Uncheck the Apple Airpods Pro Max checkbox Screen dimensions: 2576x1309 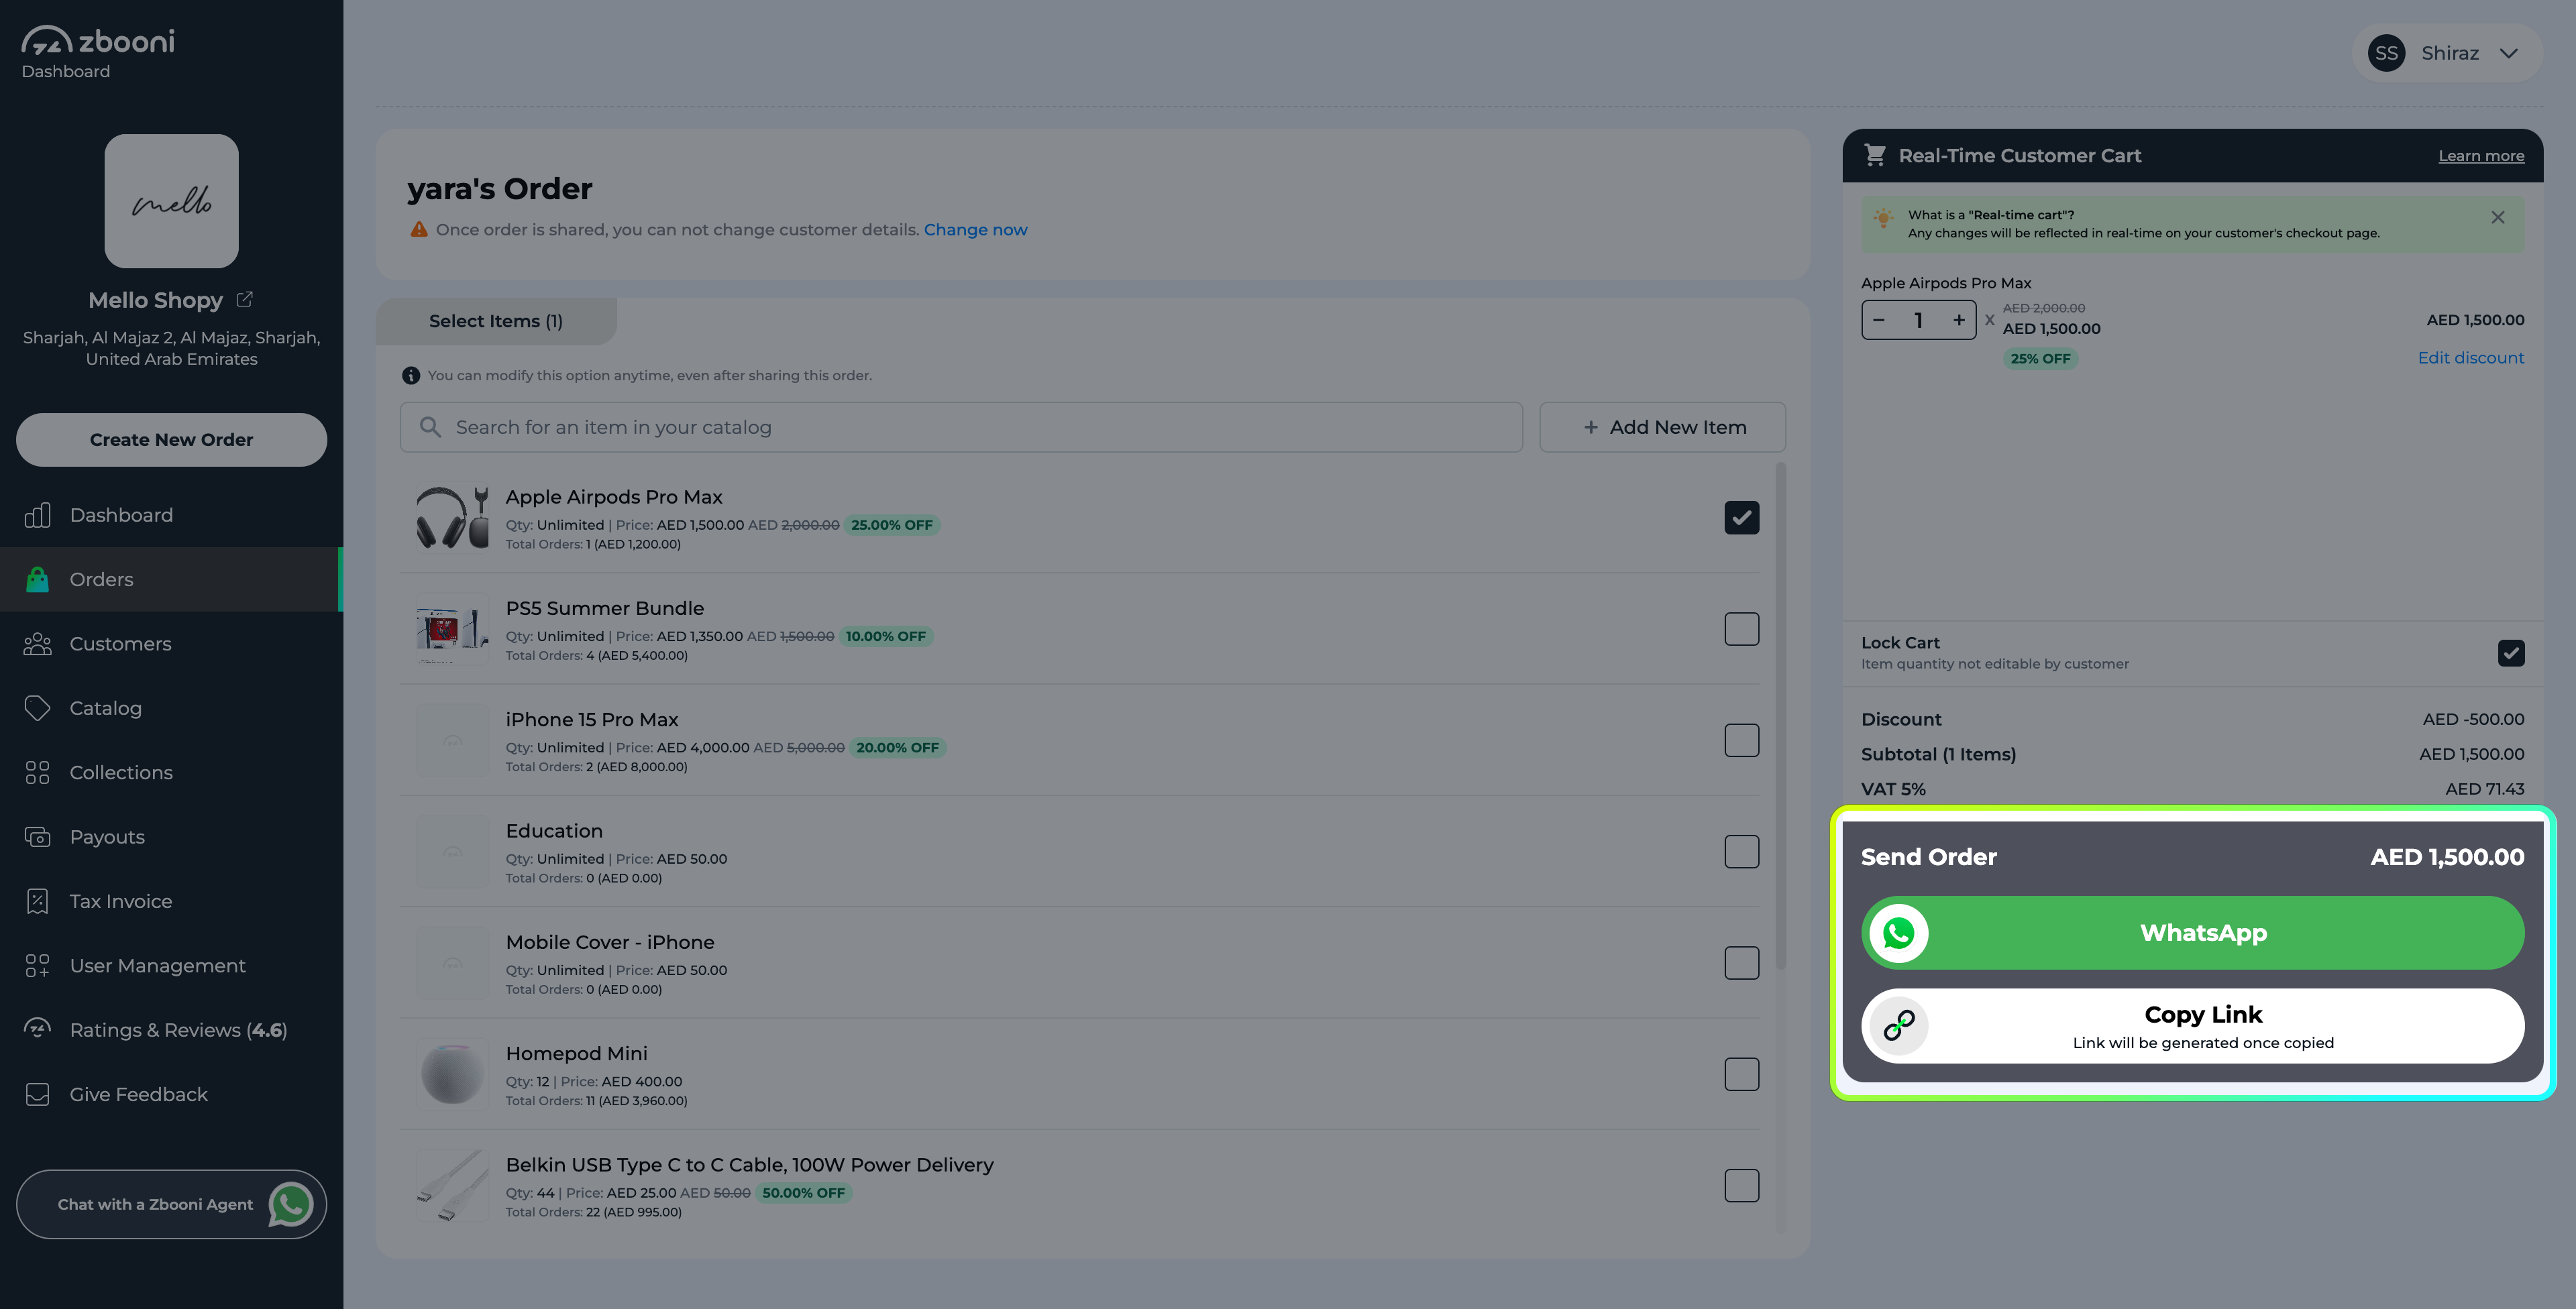(x=1741, y=518)
